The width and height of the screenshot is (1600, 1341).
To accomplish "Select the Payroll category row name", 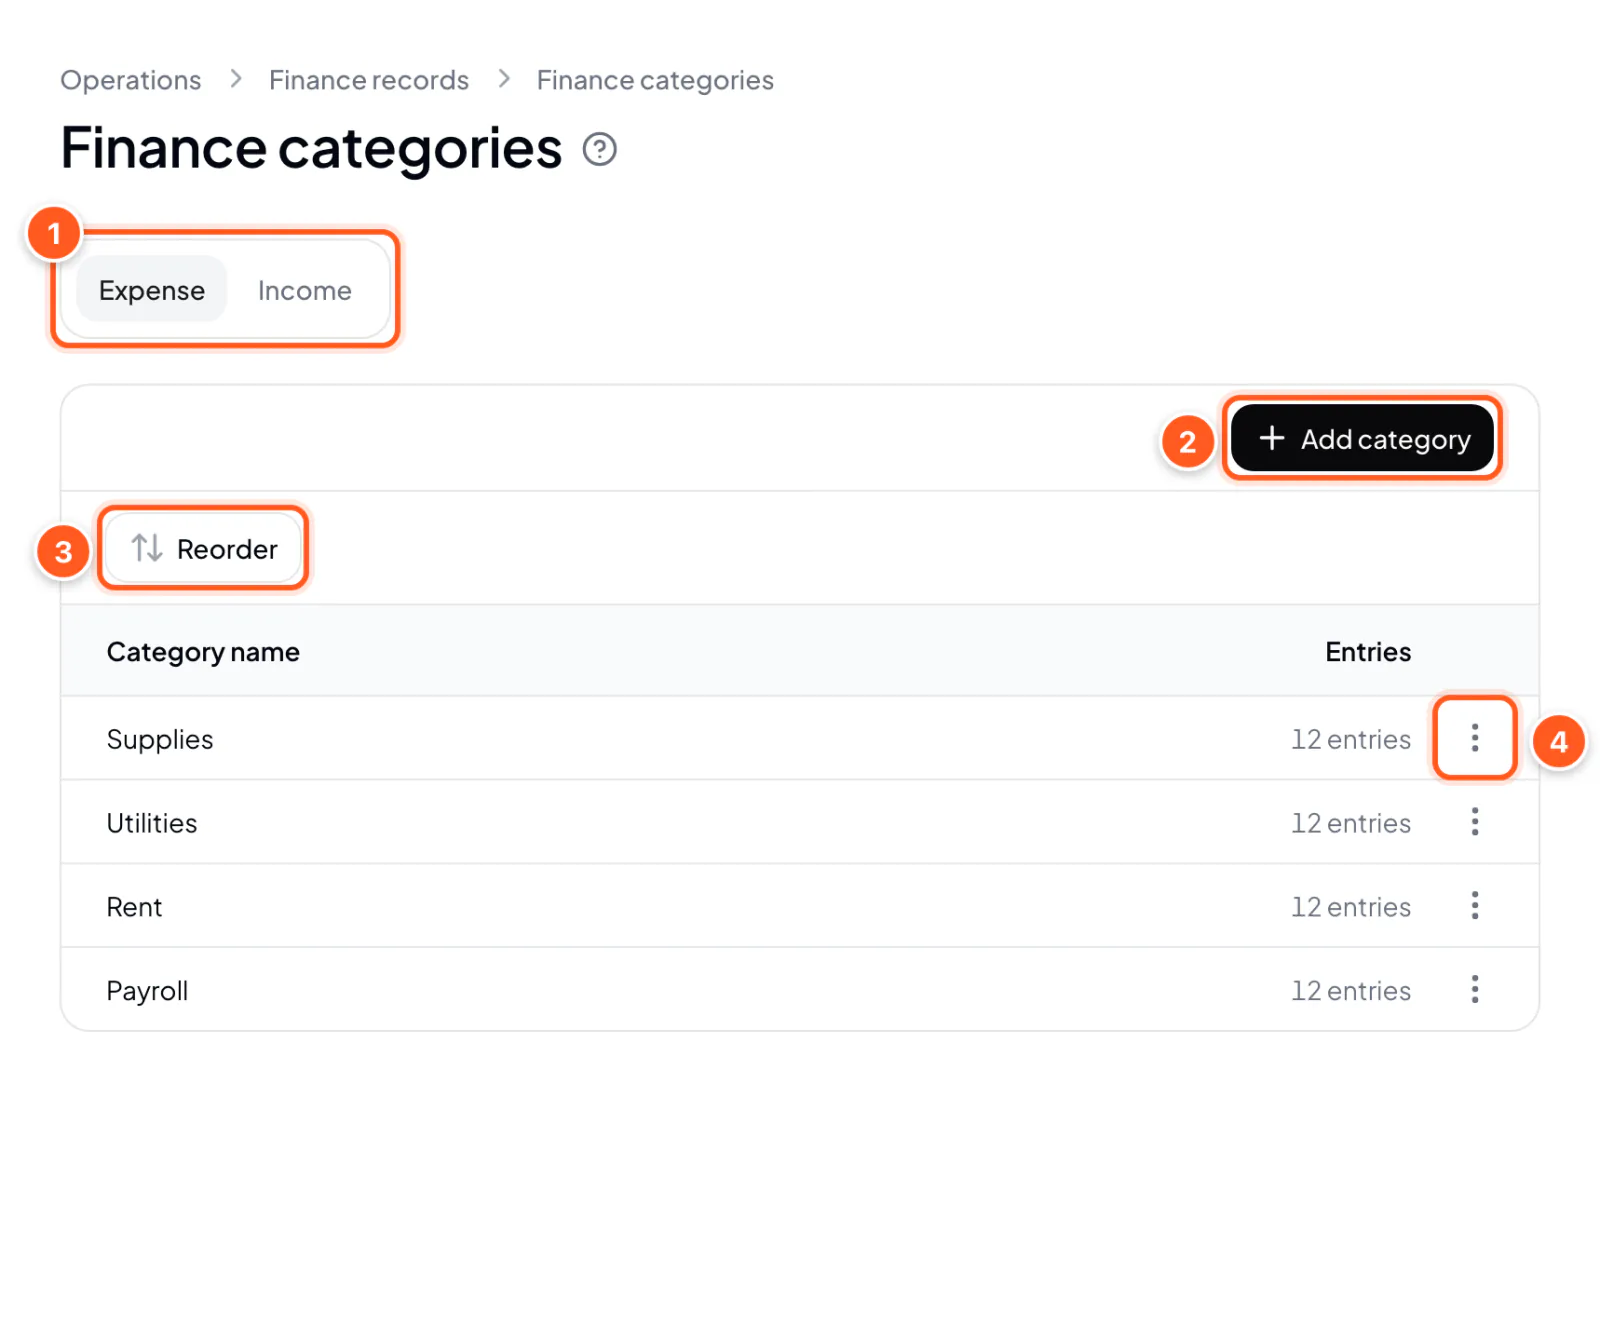I will [x=147, y=991].
